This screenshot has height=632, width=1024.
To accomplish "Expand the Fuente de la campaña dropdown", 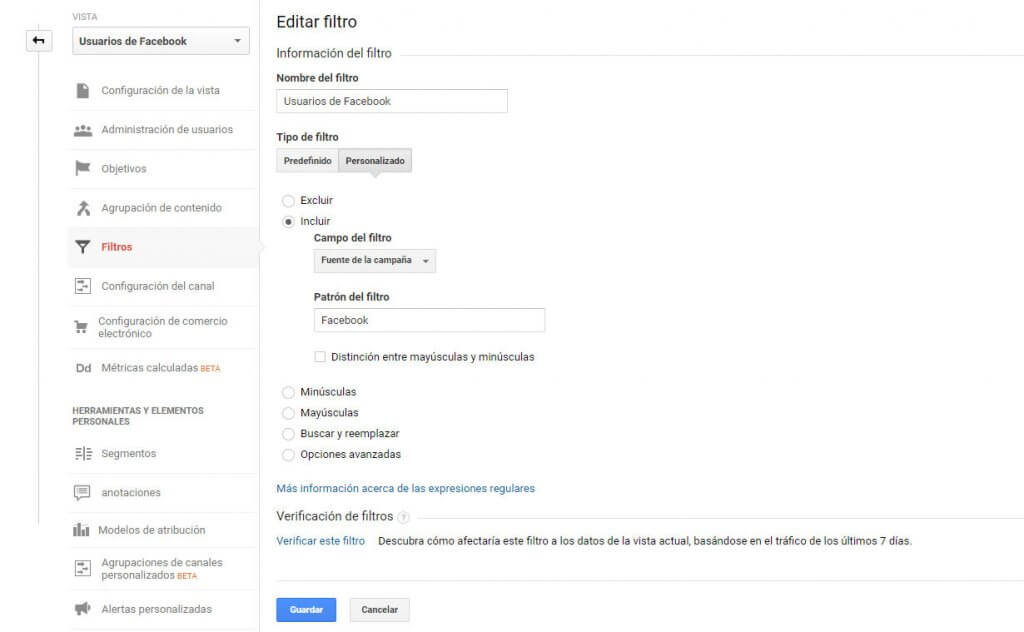I will click(374, 260).
